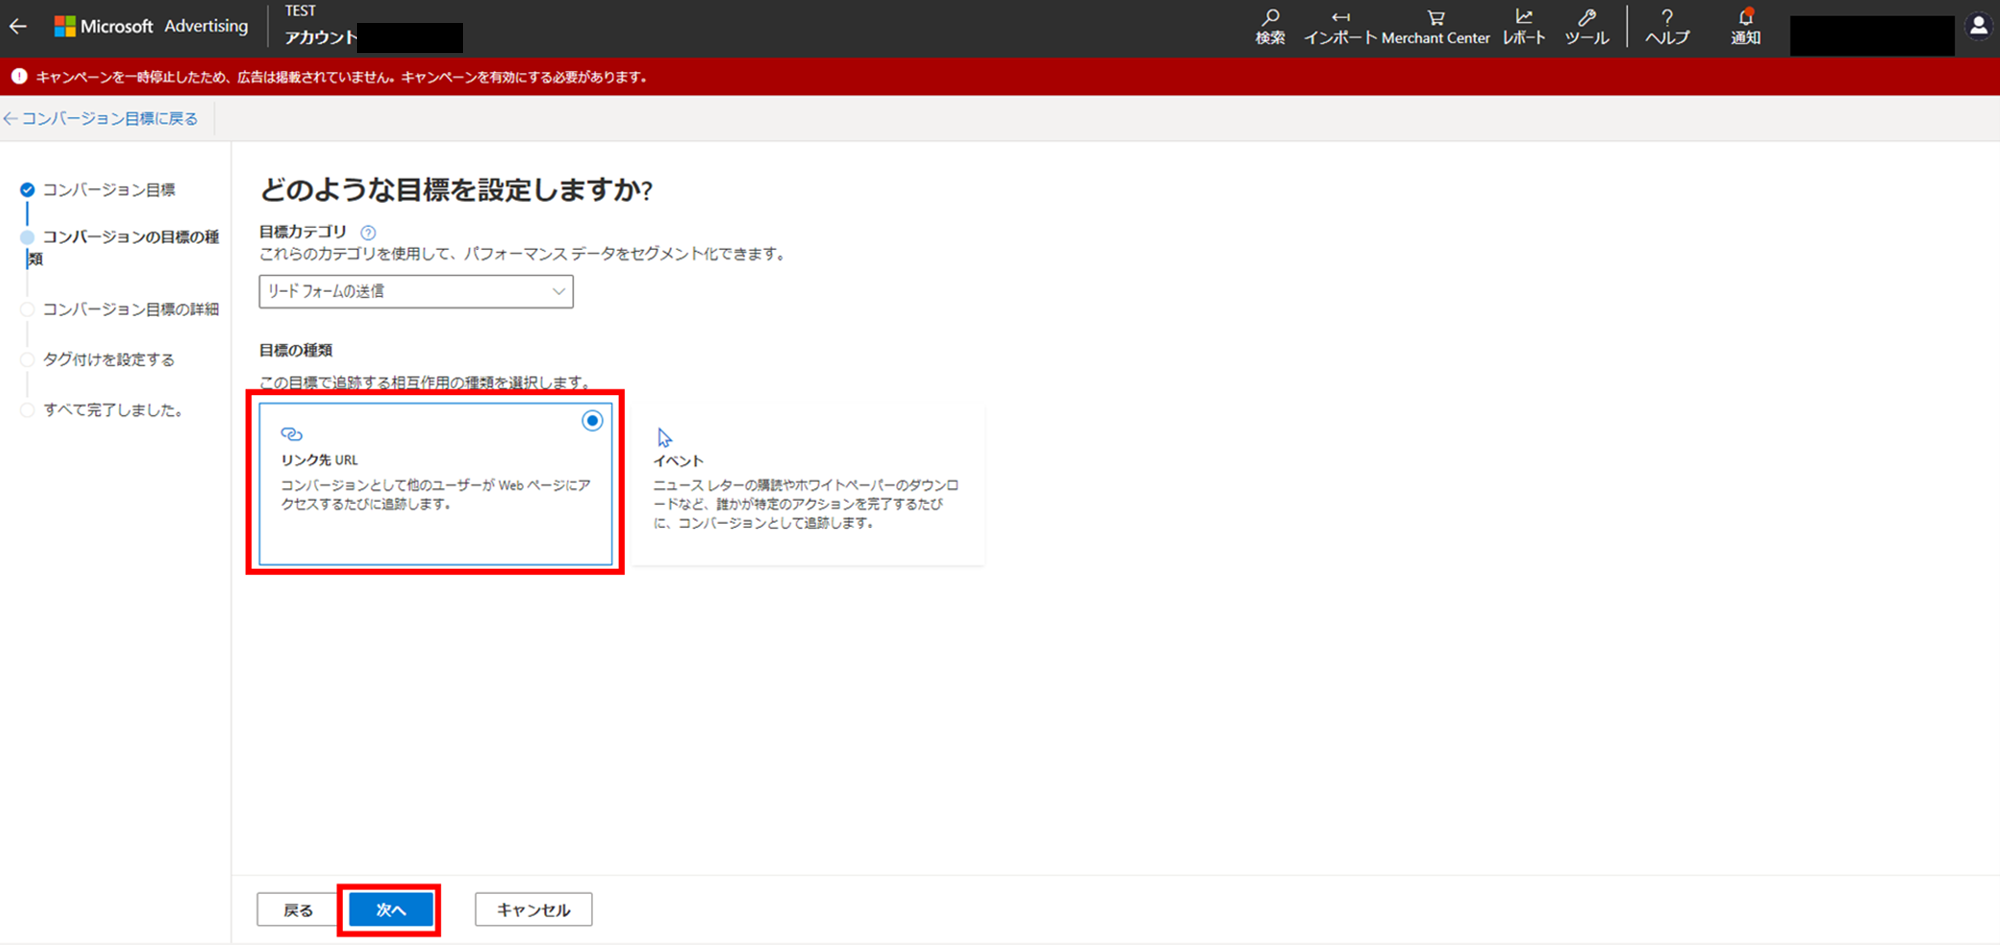Open the Help (ヘルプ) menu
Image resolution: width=2000 pixels, height=945 pixels.
tap(1667, 27)
